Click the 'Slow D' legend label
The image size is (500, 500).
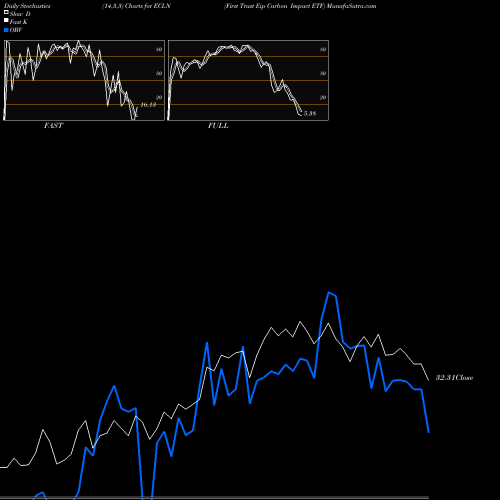tap(20, 14)
